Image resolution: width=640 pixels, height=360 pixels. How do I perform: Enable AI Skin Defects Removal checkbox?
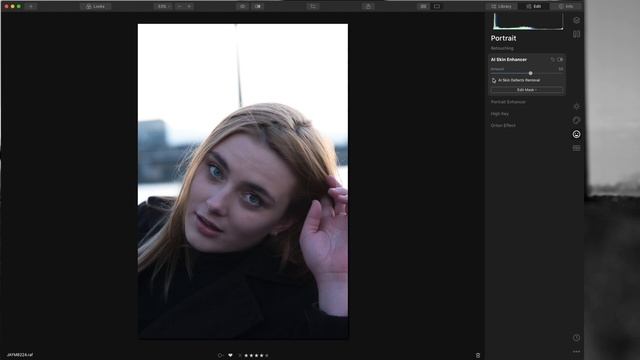click(494, 80)
